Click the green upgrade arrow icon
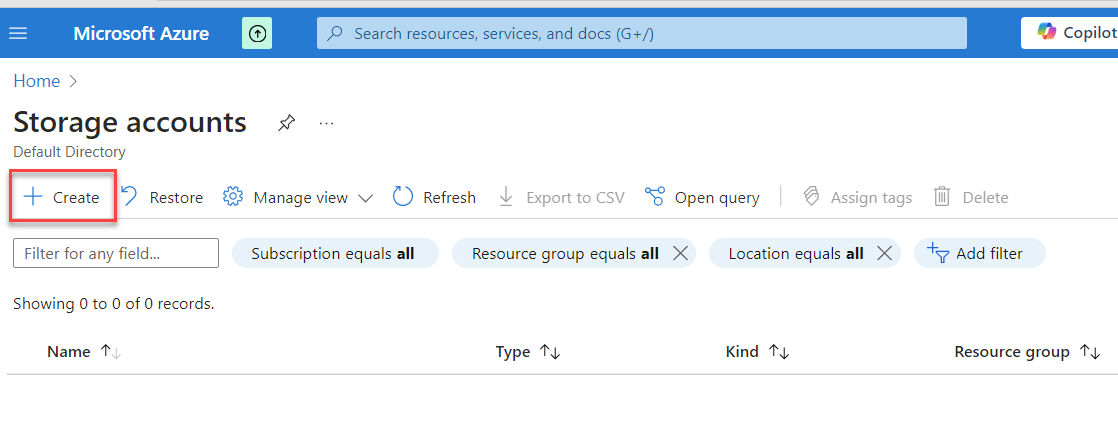Image resolution: width=1118 pixels, height=445 pixels. click(x=257, y=34)
